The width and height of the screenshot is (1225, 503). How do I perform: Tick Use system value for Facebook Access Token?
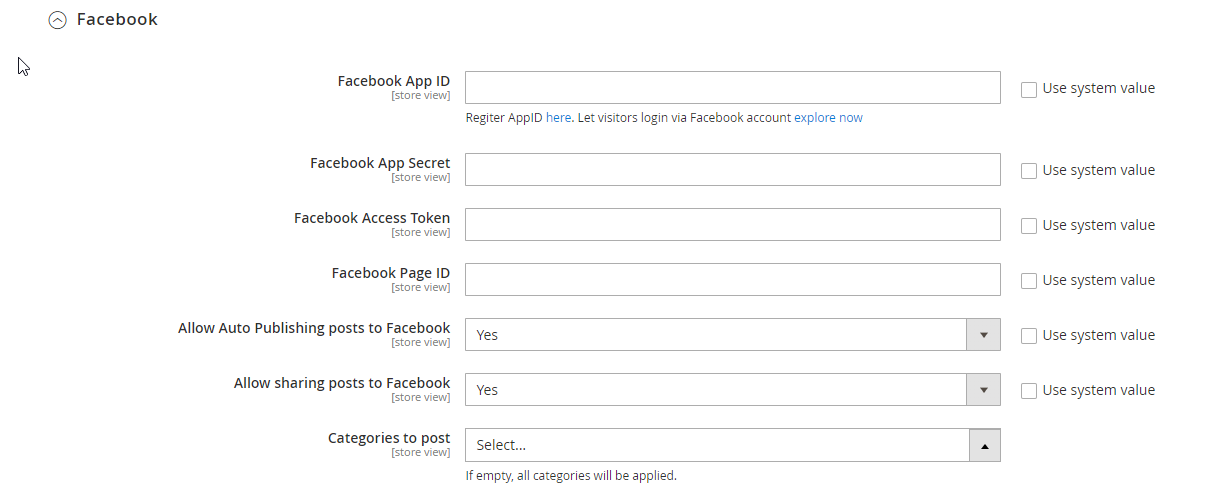(1029, 226)
